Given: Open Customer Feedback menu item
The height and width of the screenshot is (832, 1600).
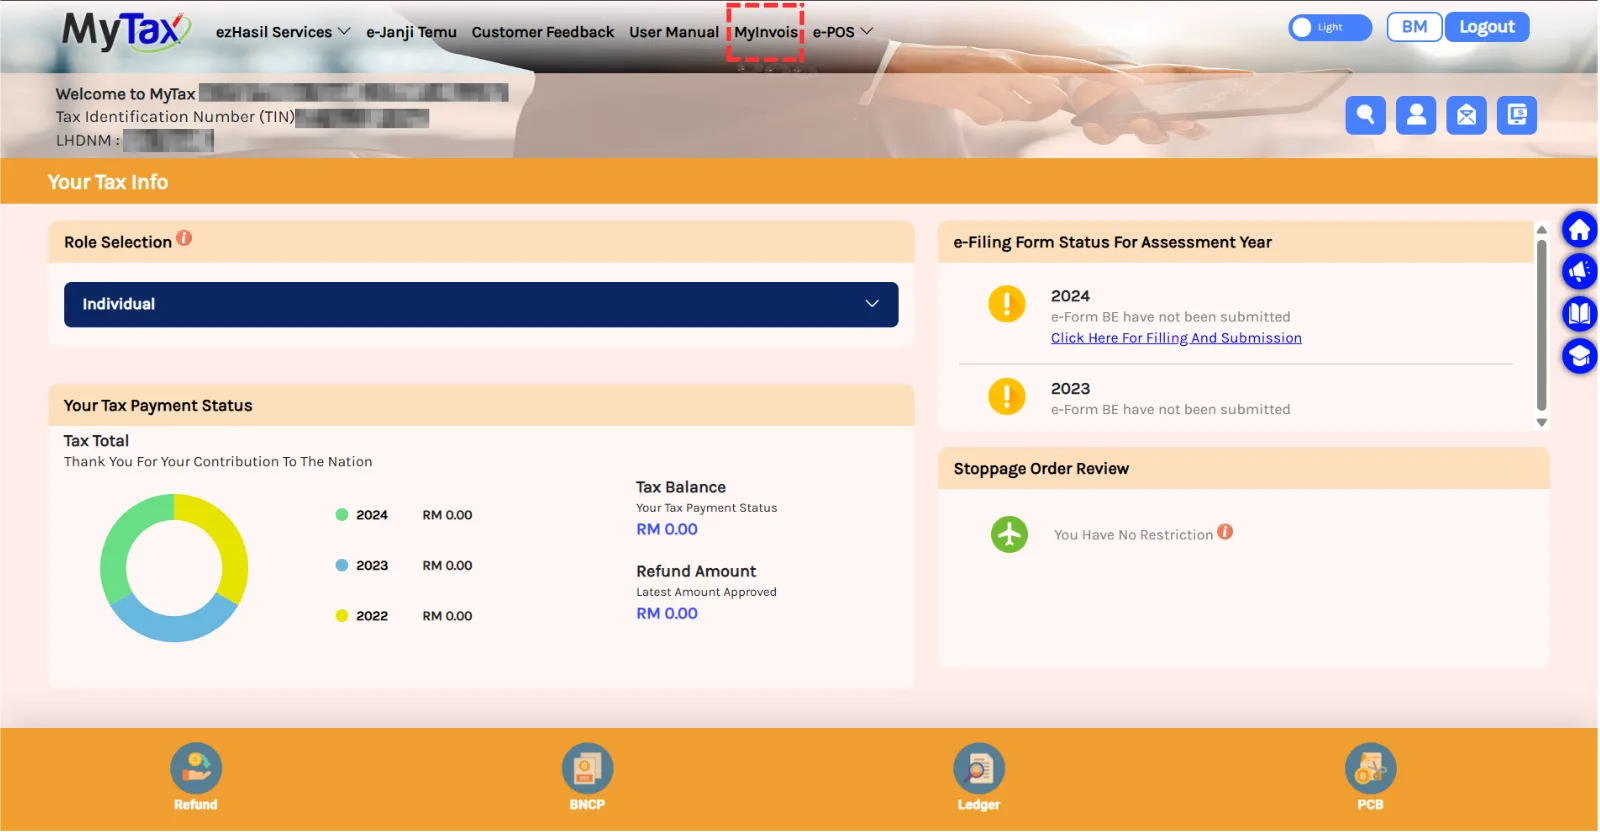Looking at the screenshot, I should tap(543, 32).
